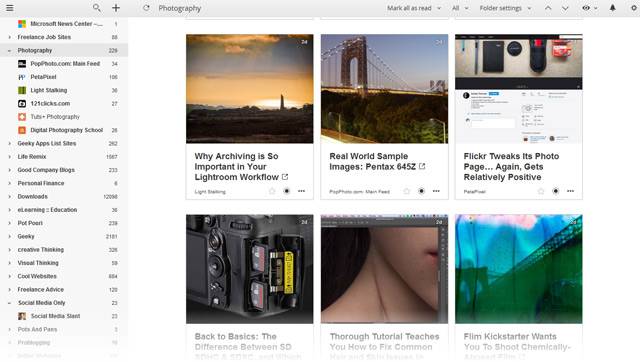Click the sunset lighthouse thumbnail
Image resolution: width=640 pixels, height=362 pixels.
pyautogui.click(x=250, y=89)
